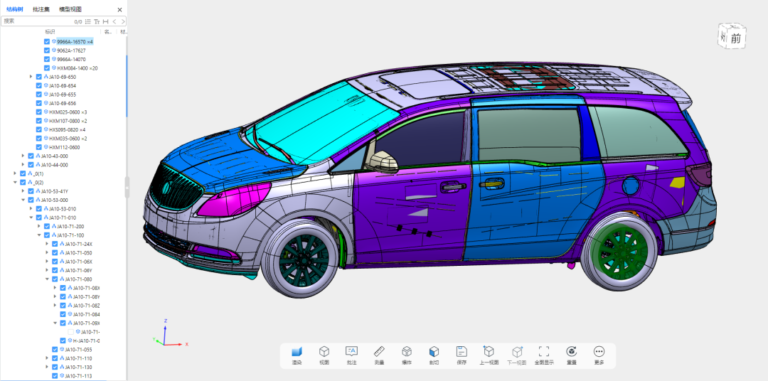Click the 批注 annotation tool icon

pyautogui.click(x=352, y=351)
